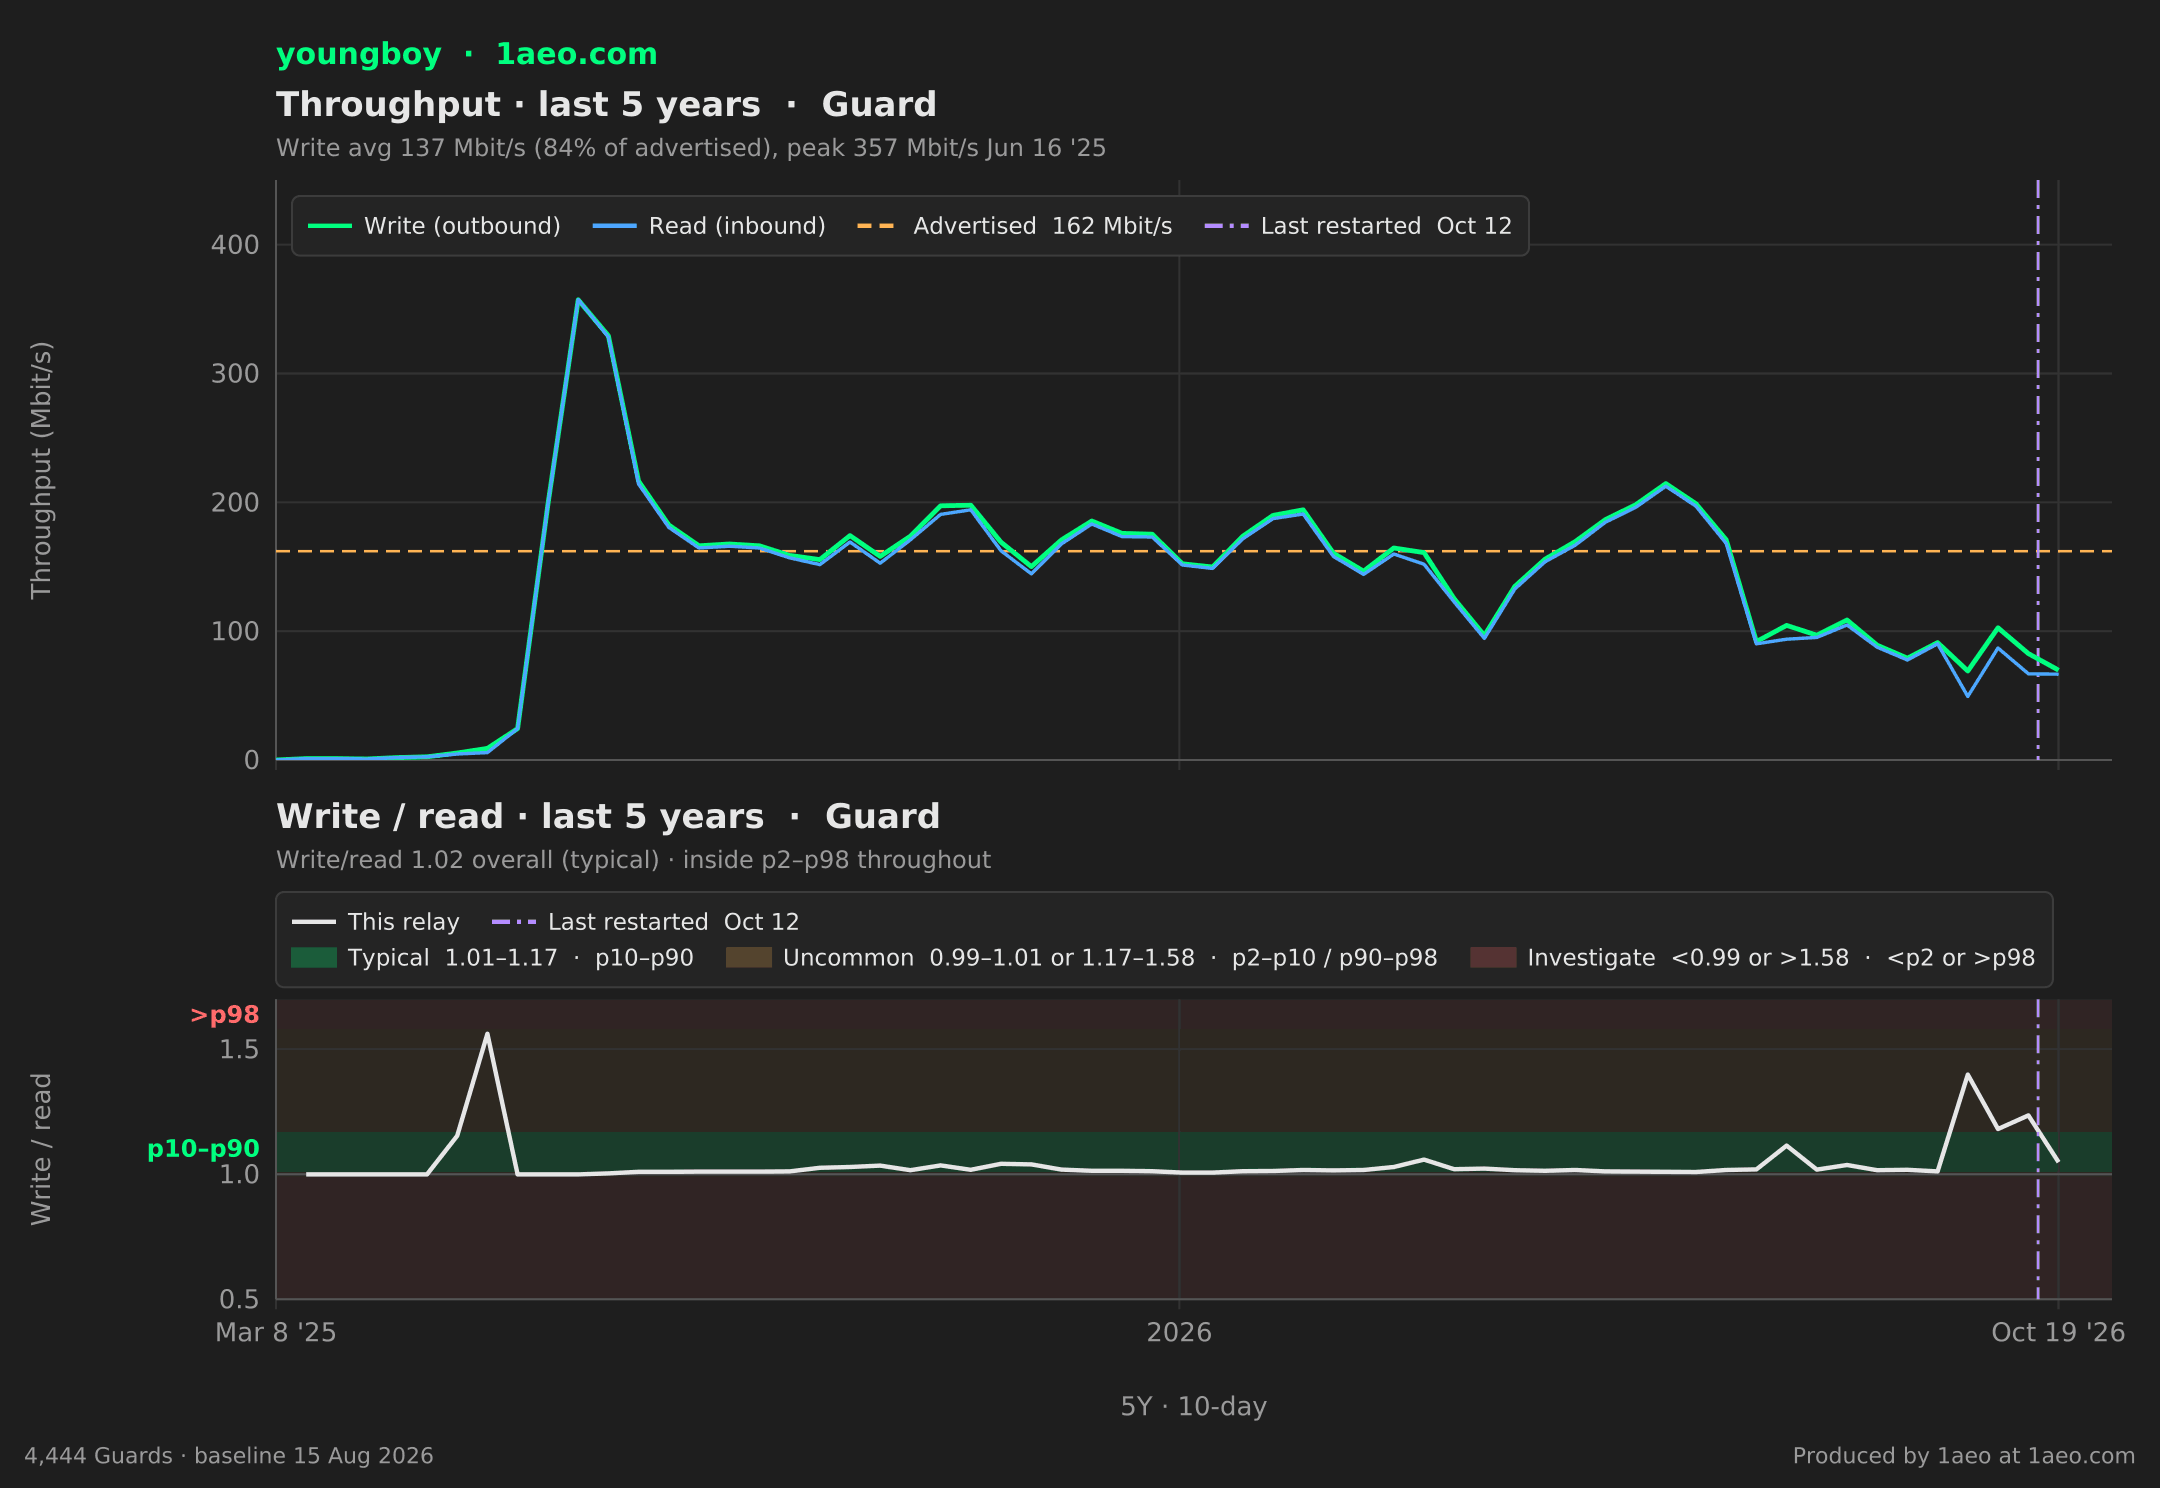This screenshot has height=1488, width=2160.
Task: Click the Typical 1.01–1.17 legend label
Action: coord(520,958)
